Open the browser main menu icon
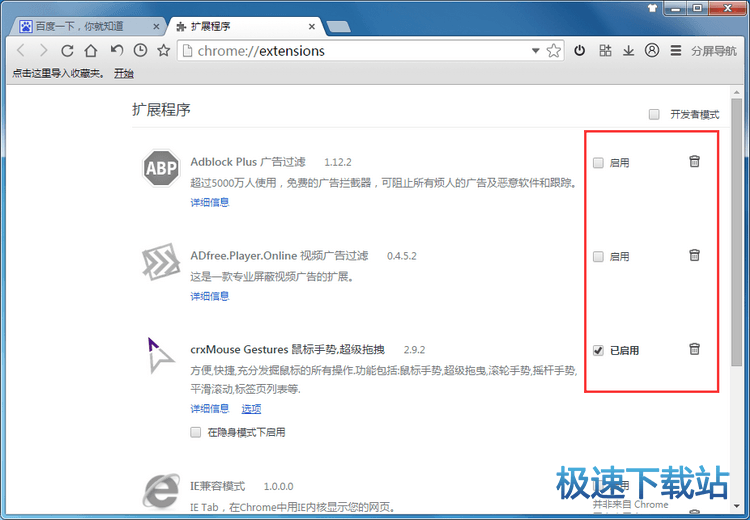The image size is (750, 520). (x=675, y=50)
